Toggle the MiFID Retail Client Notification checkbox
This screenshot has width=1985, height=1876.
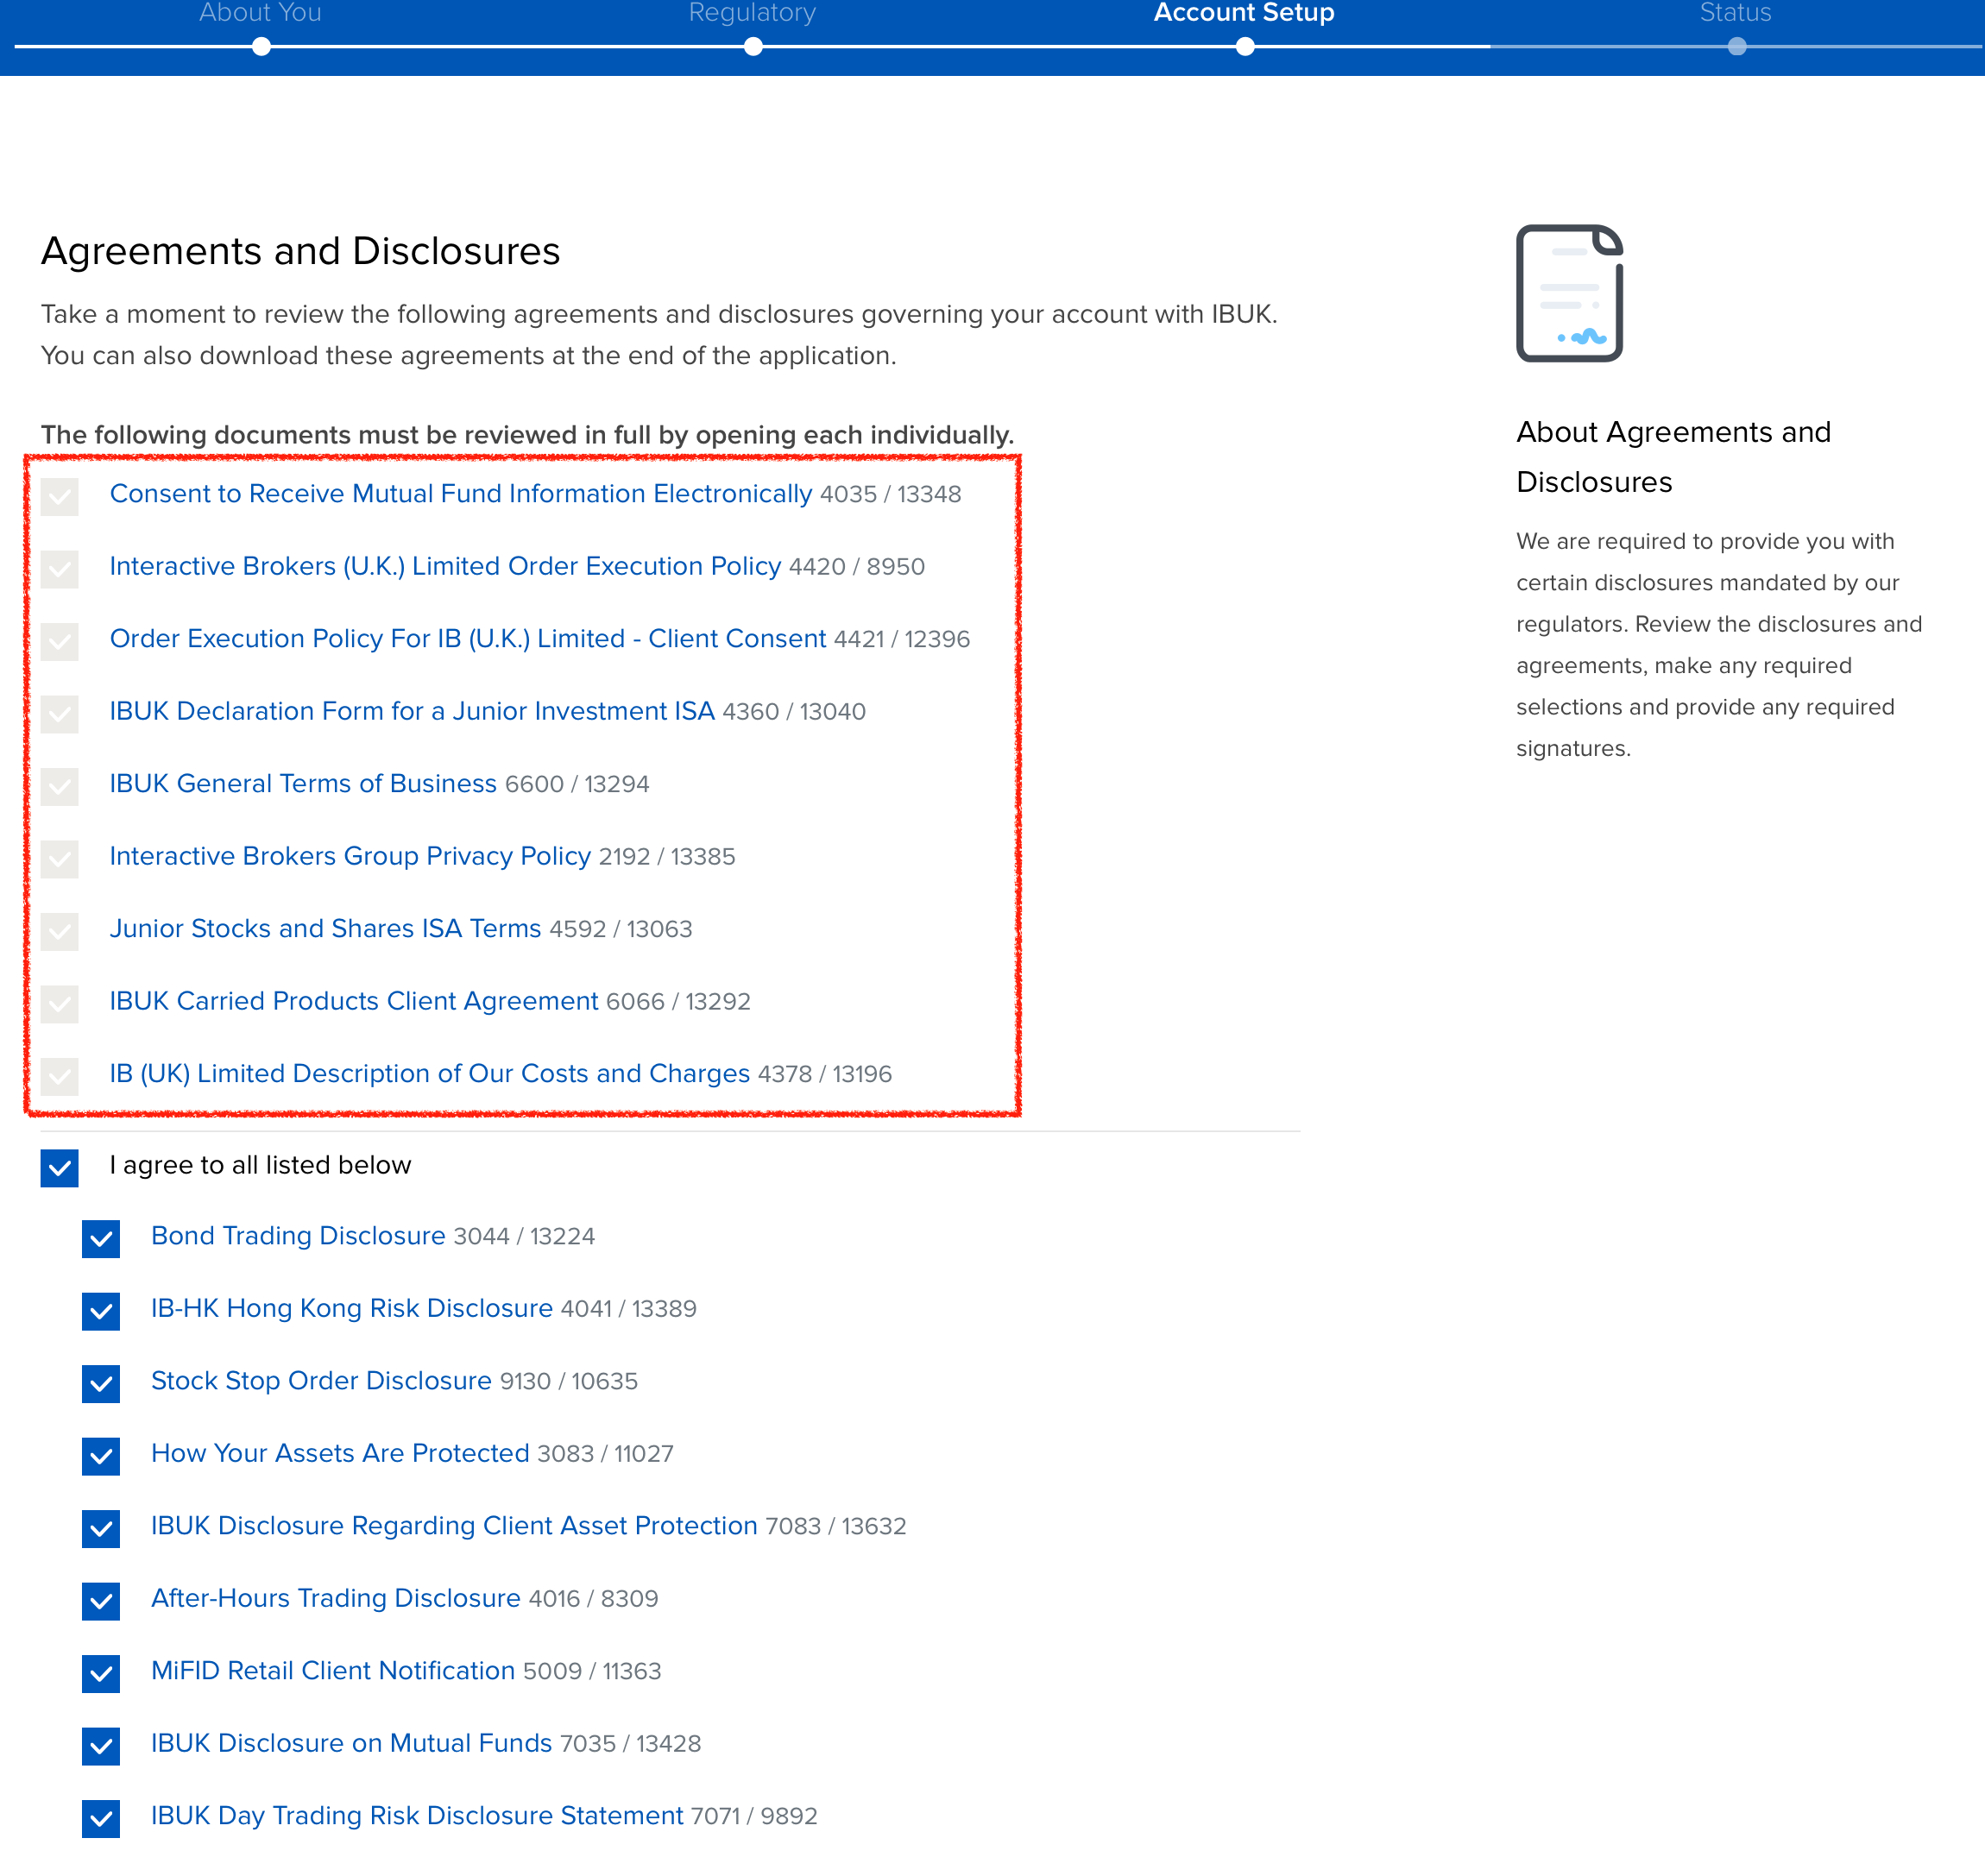101,1673
